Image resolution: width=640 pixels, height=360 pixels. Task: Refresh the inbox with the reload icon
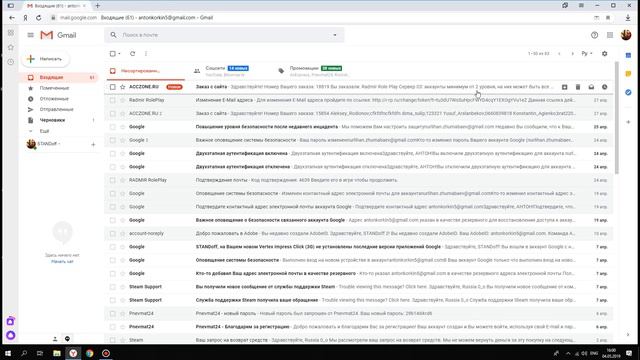pyautogui.click(x=132, y=53)
